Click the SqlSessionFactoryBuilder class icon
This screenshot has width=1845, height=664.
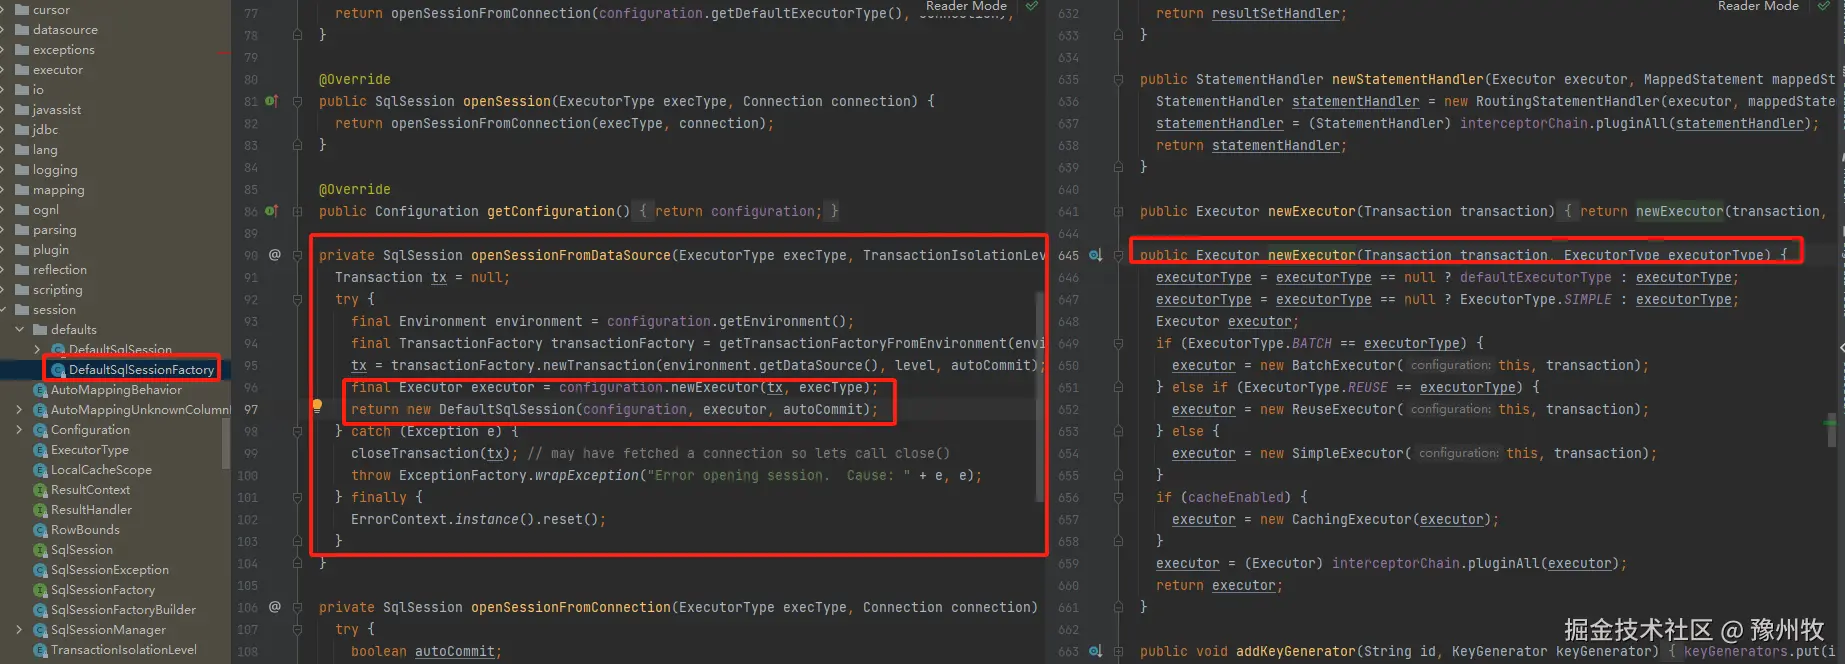click(x=41, y=610)
